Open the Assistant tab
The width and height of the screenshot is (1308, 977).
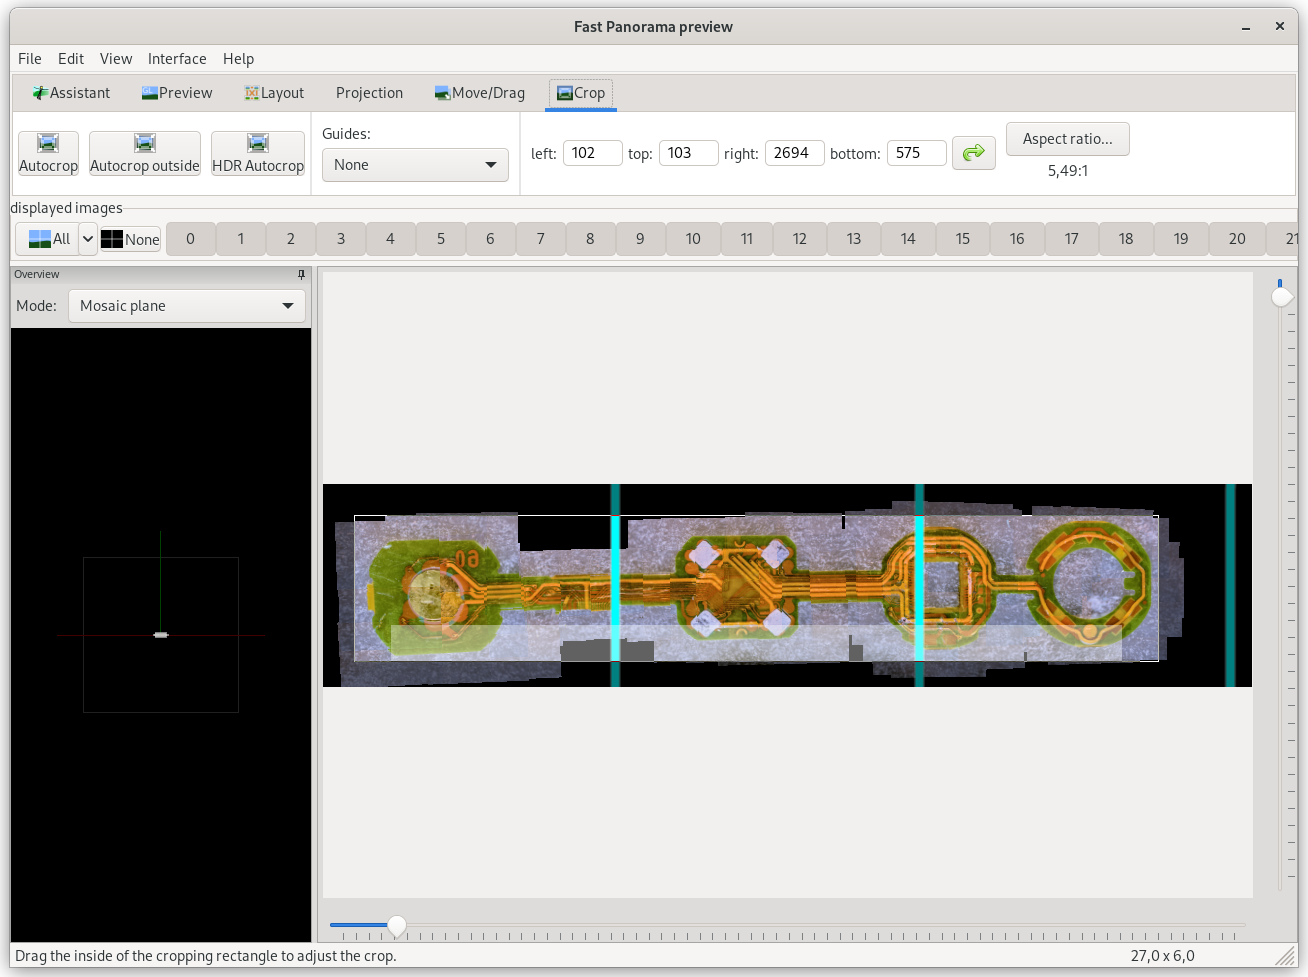(71, 93)
